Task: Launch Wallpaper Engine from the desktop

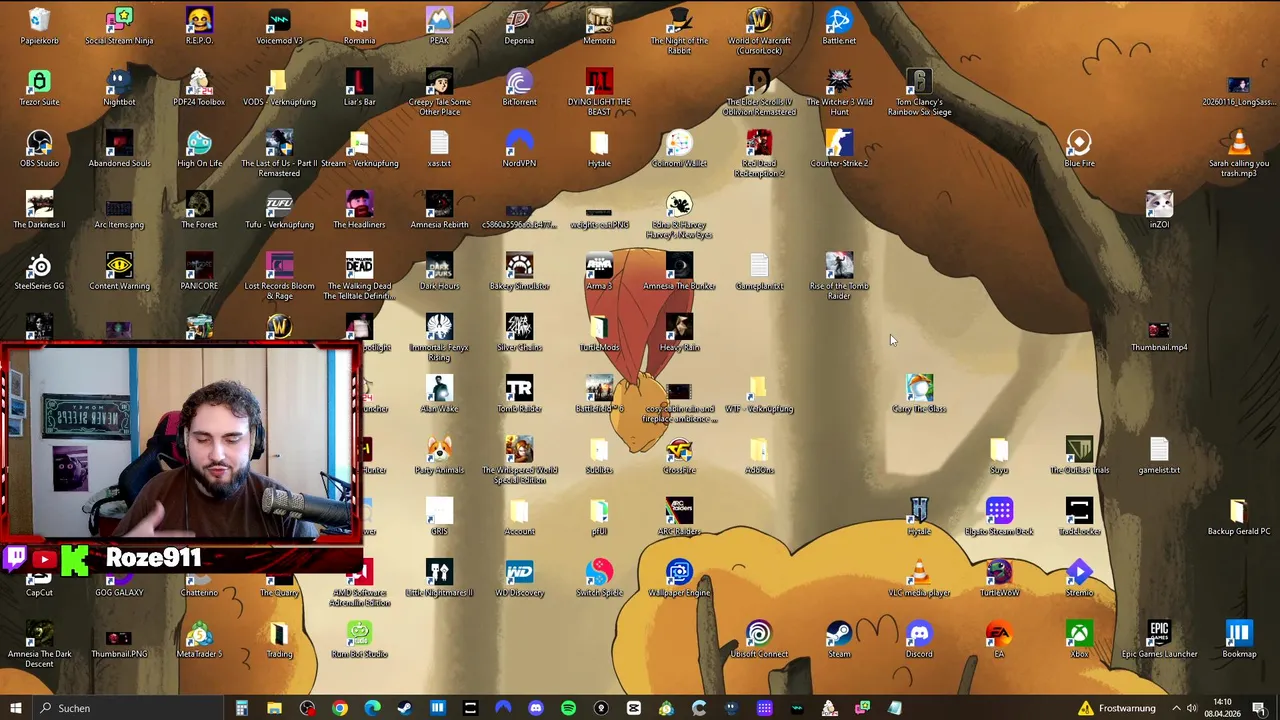Action: 679,577
